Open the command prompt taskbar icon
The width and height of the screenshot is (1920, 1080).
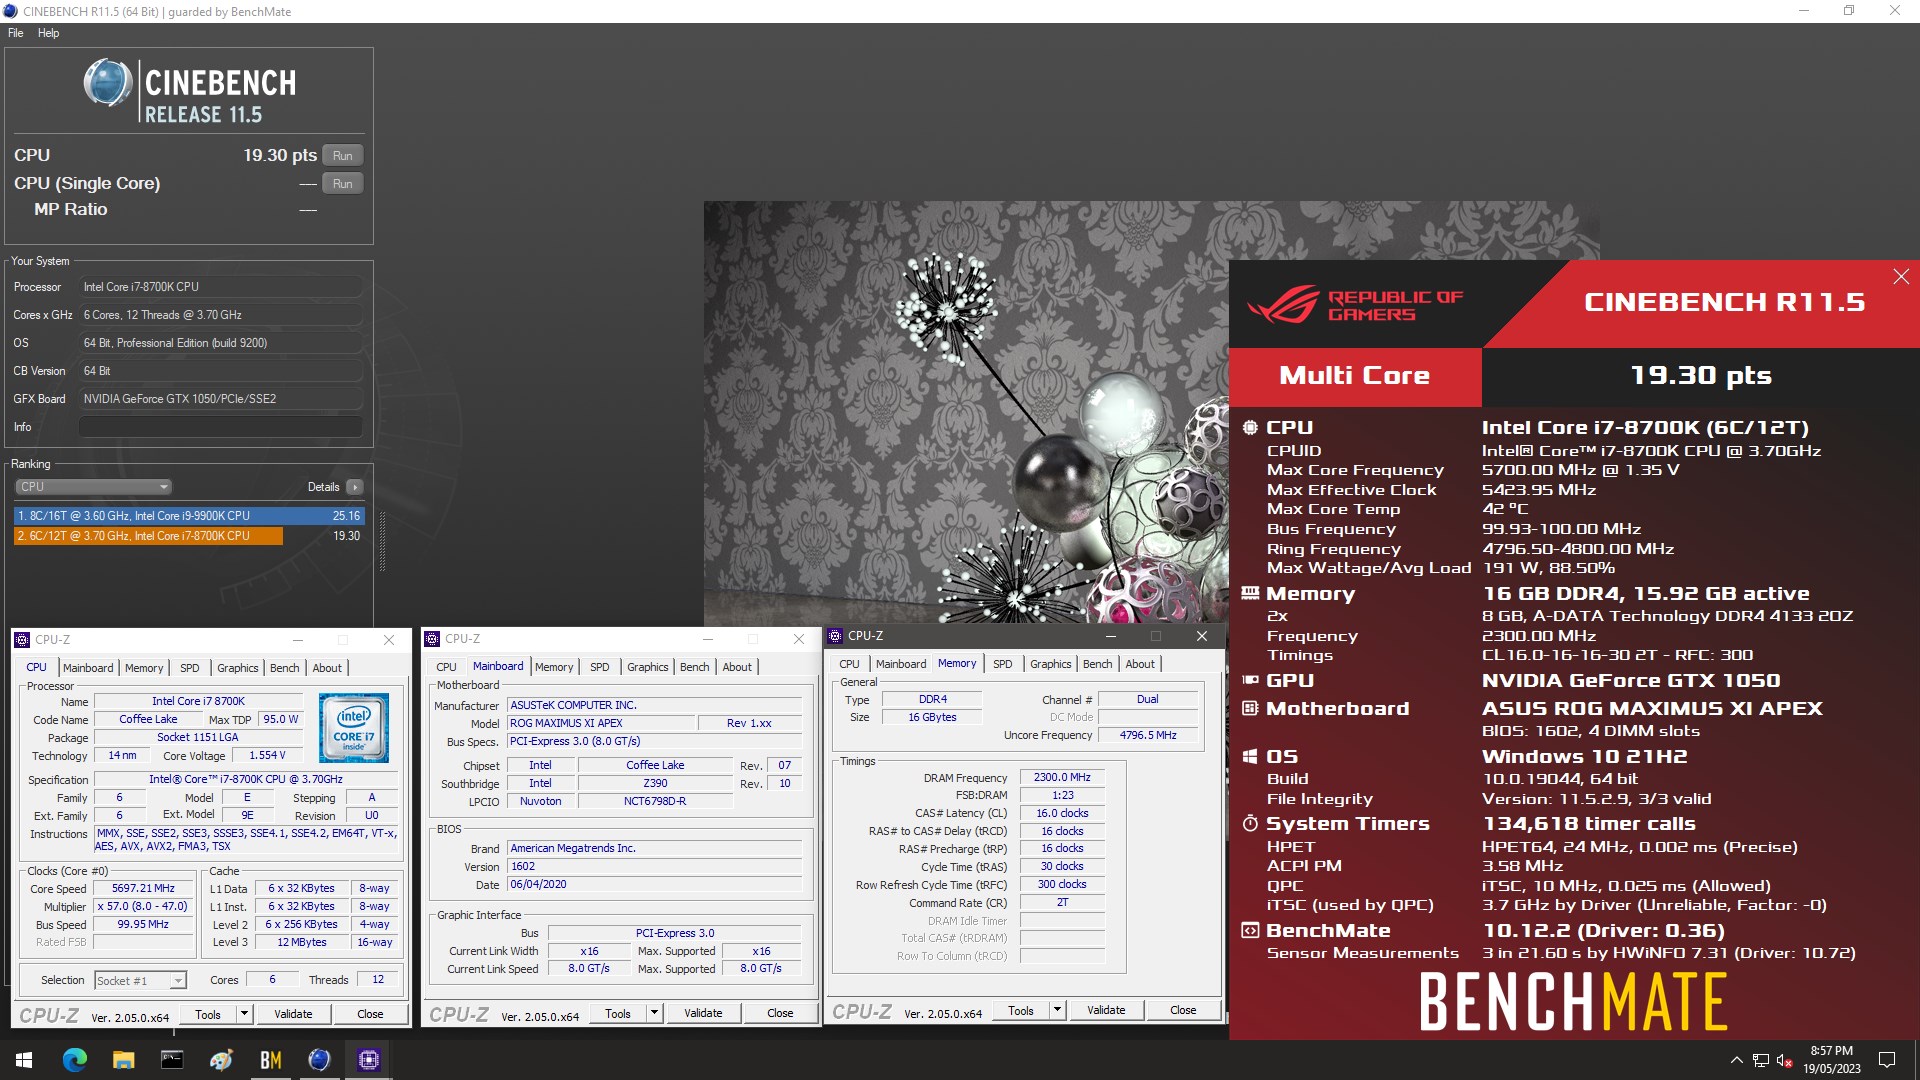coord(172,1060)
